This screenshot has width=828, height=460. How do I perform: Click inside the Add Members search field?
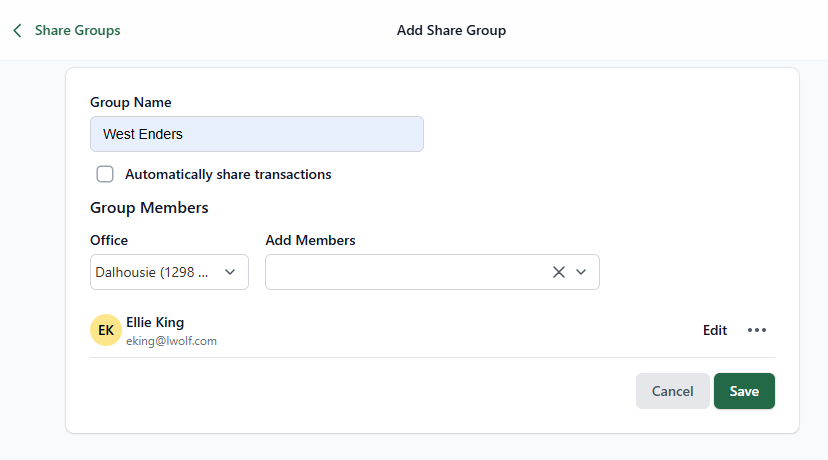click(405, 272)
